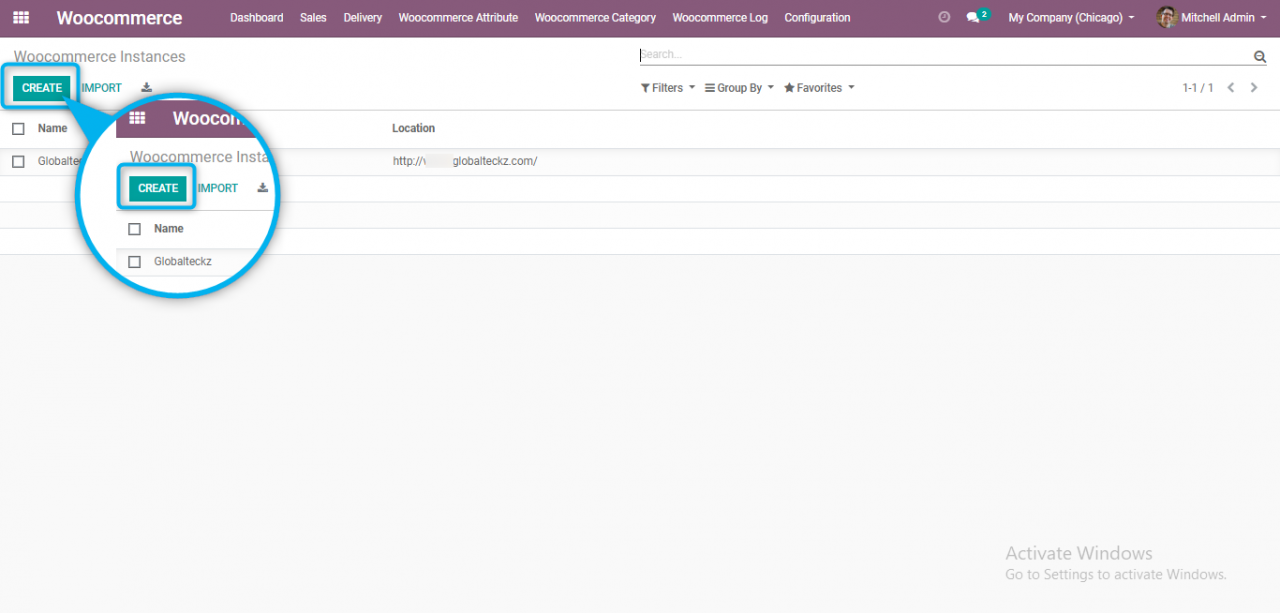
Task: Open the Woocommerce Category menu
Action: [x=595, y=17]
